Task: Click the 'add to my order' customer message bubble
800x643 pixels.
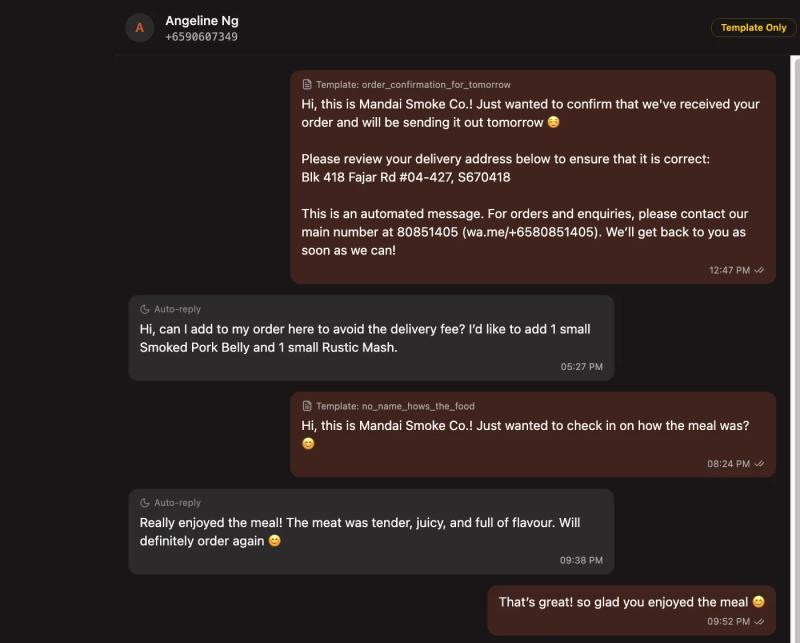Action: 371,338
